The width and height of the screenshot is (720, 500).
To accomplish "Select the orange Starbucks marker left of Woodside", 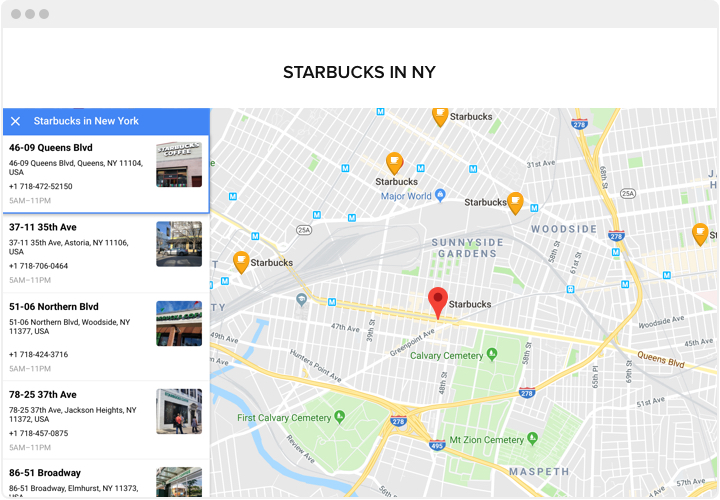I will click(x=515, y=202).
